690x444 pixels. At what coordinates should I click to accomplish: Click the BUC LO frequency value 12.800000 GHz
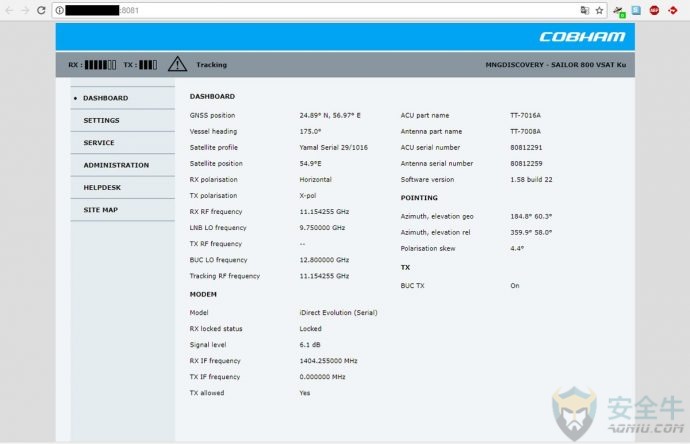(324, 260)
